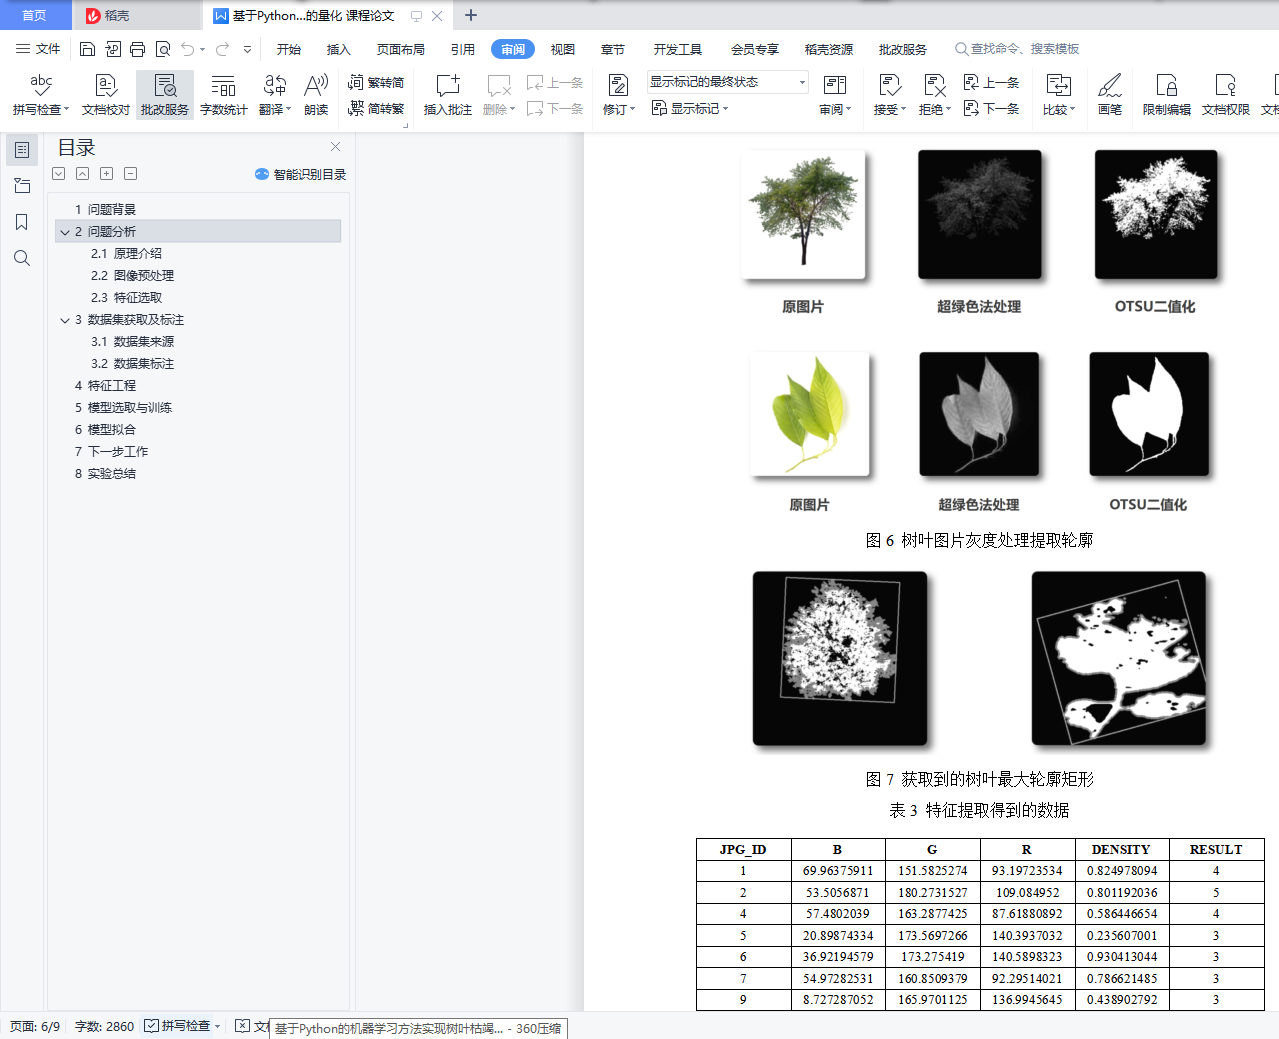Go to next revision 下一条 beside 拒绝

click(991, 108)
